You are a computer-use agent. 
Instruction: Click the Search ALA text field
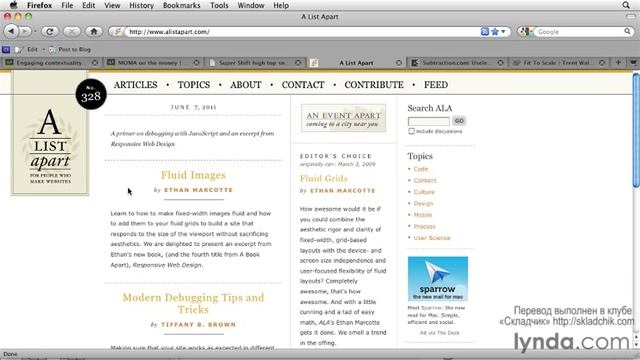tap(429, 121)
